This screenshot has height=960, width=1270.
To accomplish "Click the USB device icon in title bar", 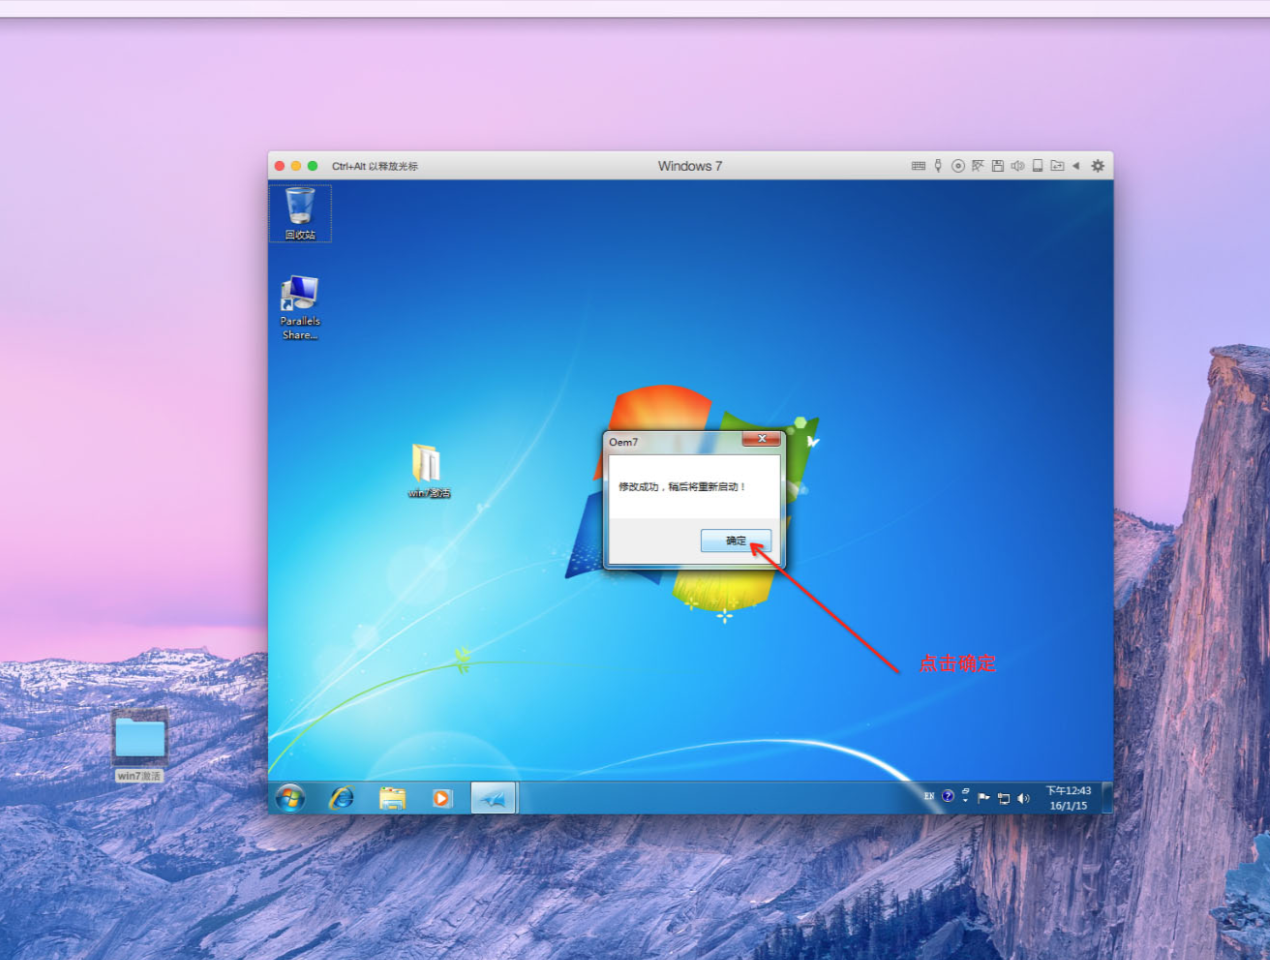I will (x=938, y=166).
